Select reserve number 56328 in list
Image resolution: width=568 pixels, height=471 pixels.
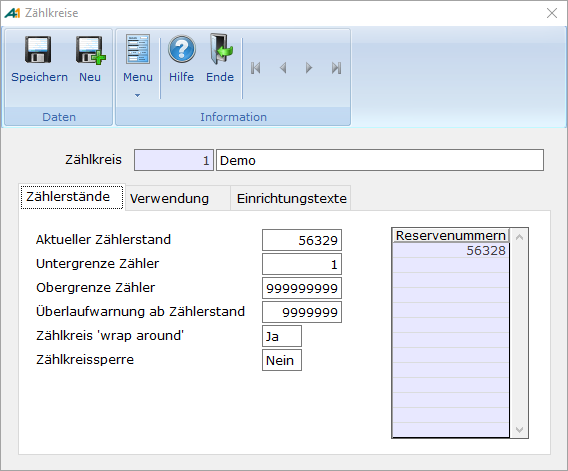[451, 250]
